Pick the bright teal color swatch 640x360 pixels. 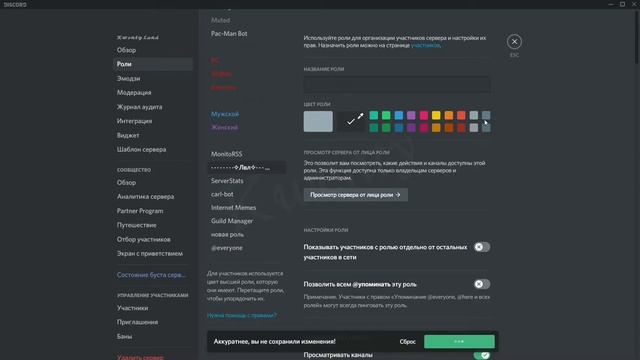[373, 116]
